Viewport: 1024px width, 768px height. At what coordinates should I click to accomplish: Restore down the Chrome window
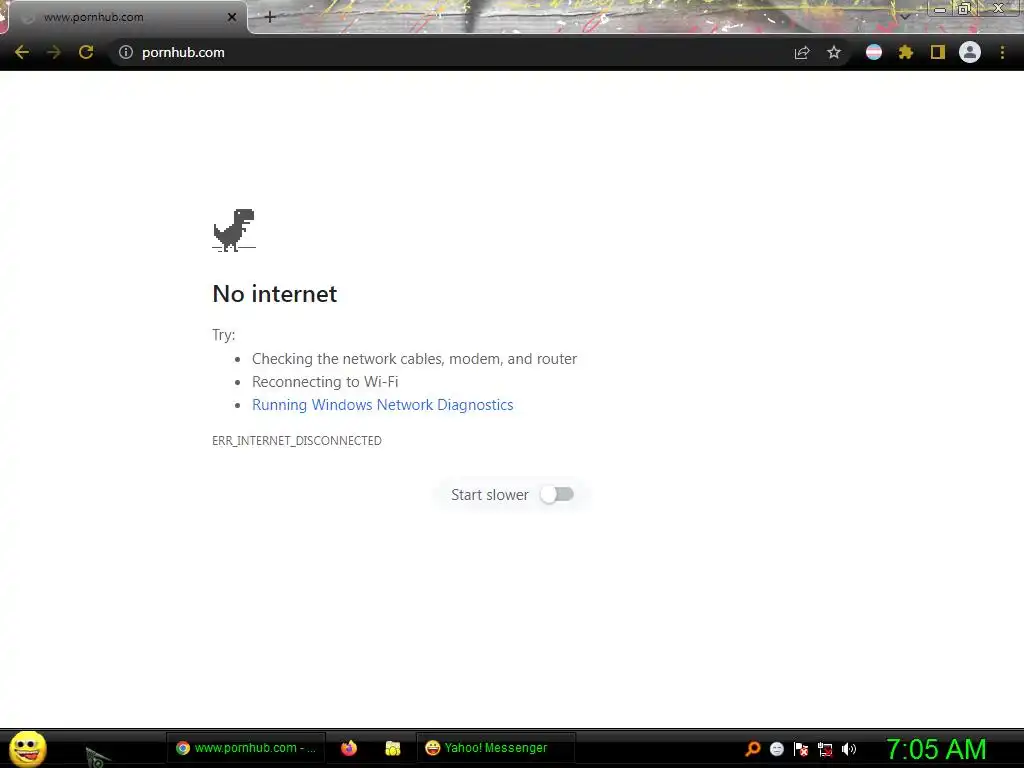tap(963, 9)
